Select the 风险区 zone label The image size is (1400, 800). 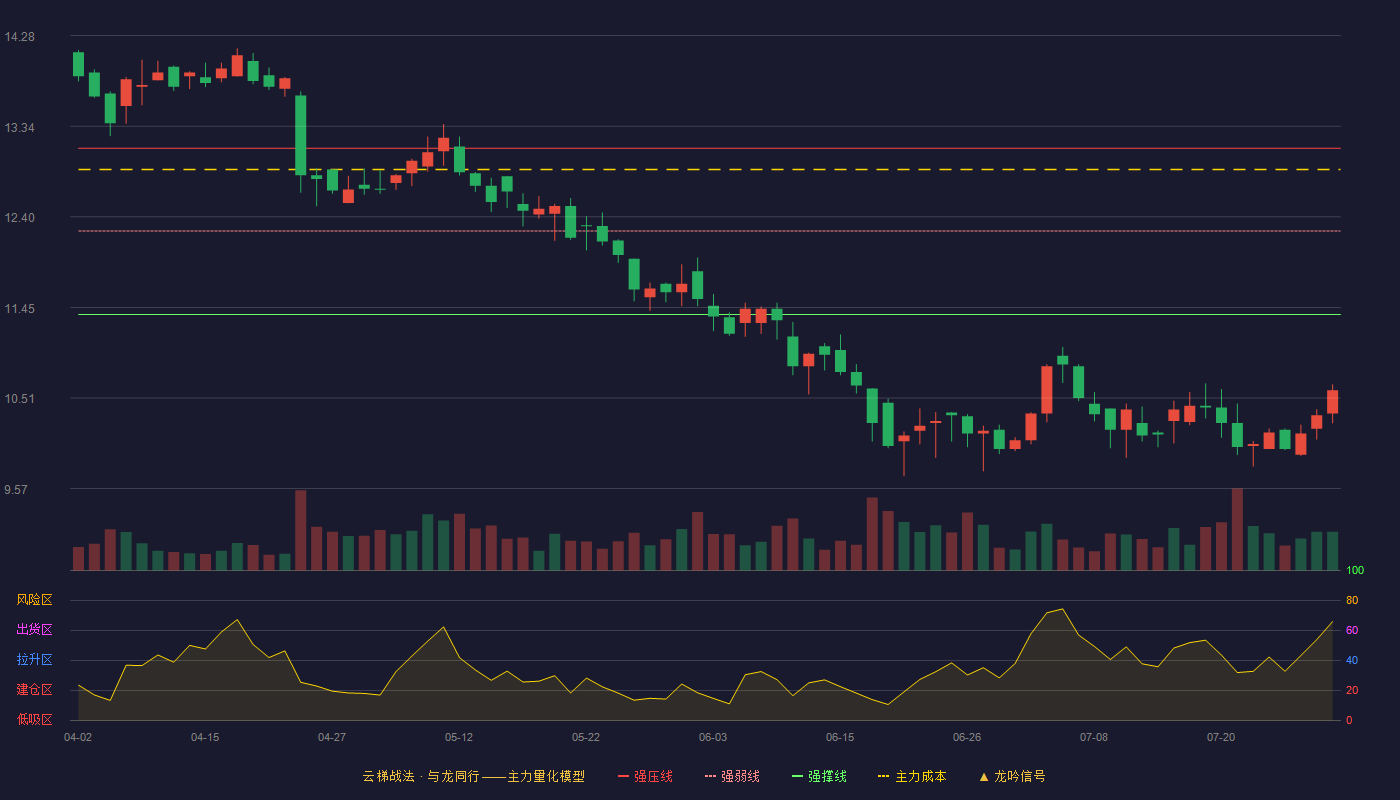tap(34, 600)
